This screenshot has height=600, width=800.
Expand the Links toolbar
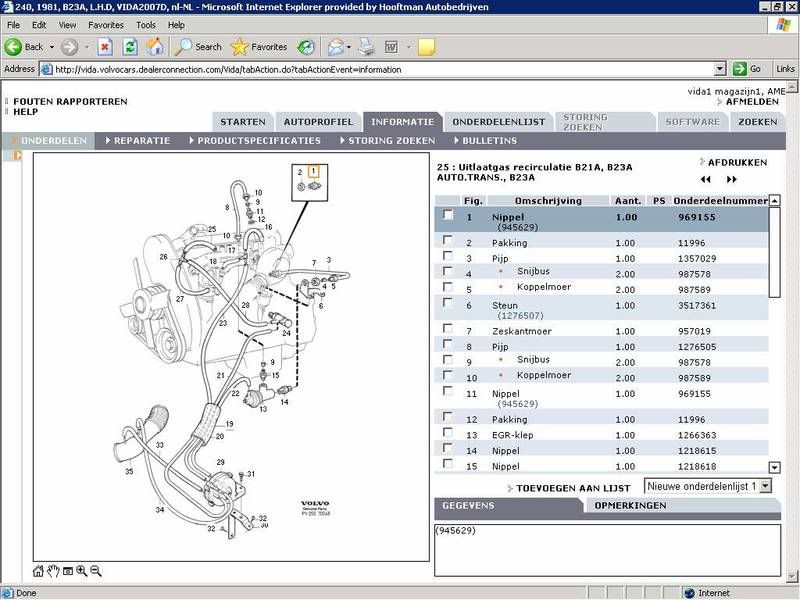(785, 69)
